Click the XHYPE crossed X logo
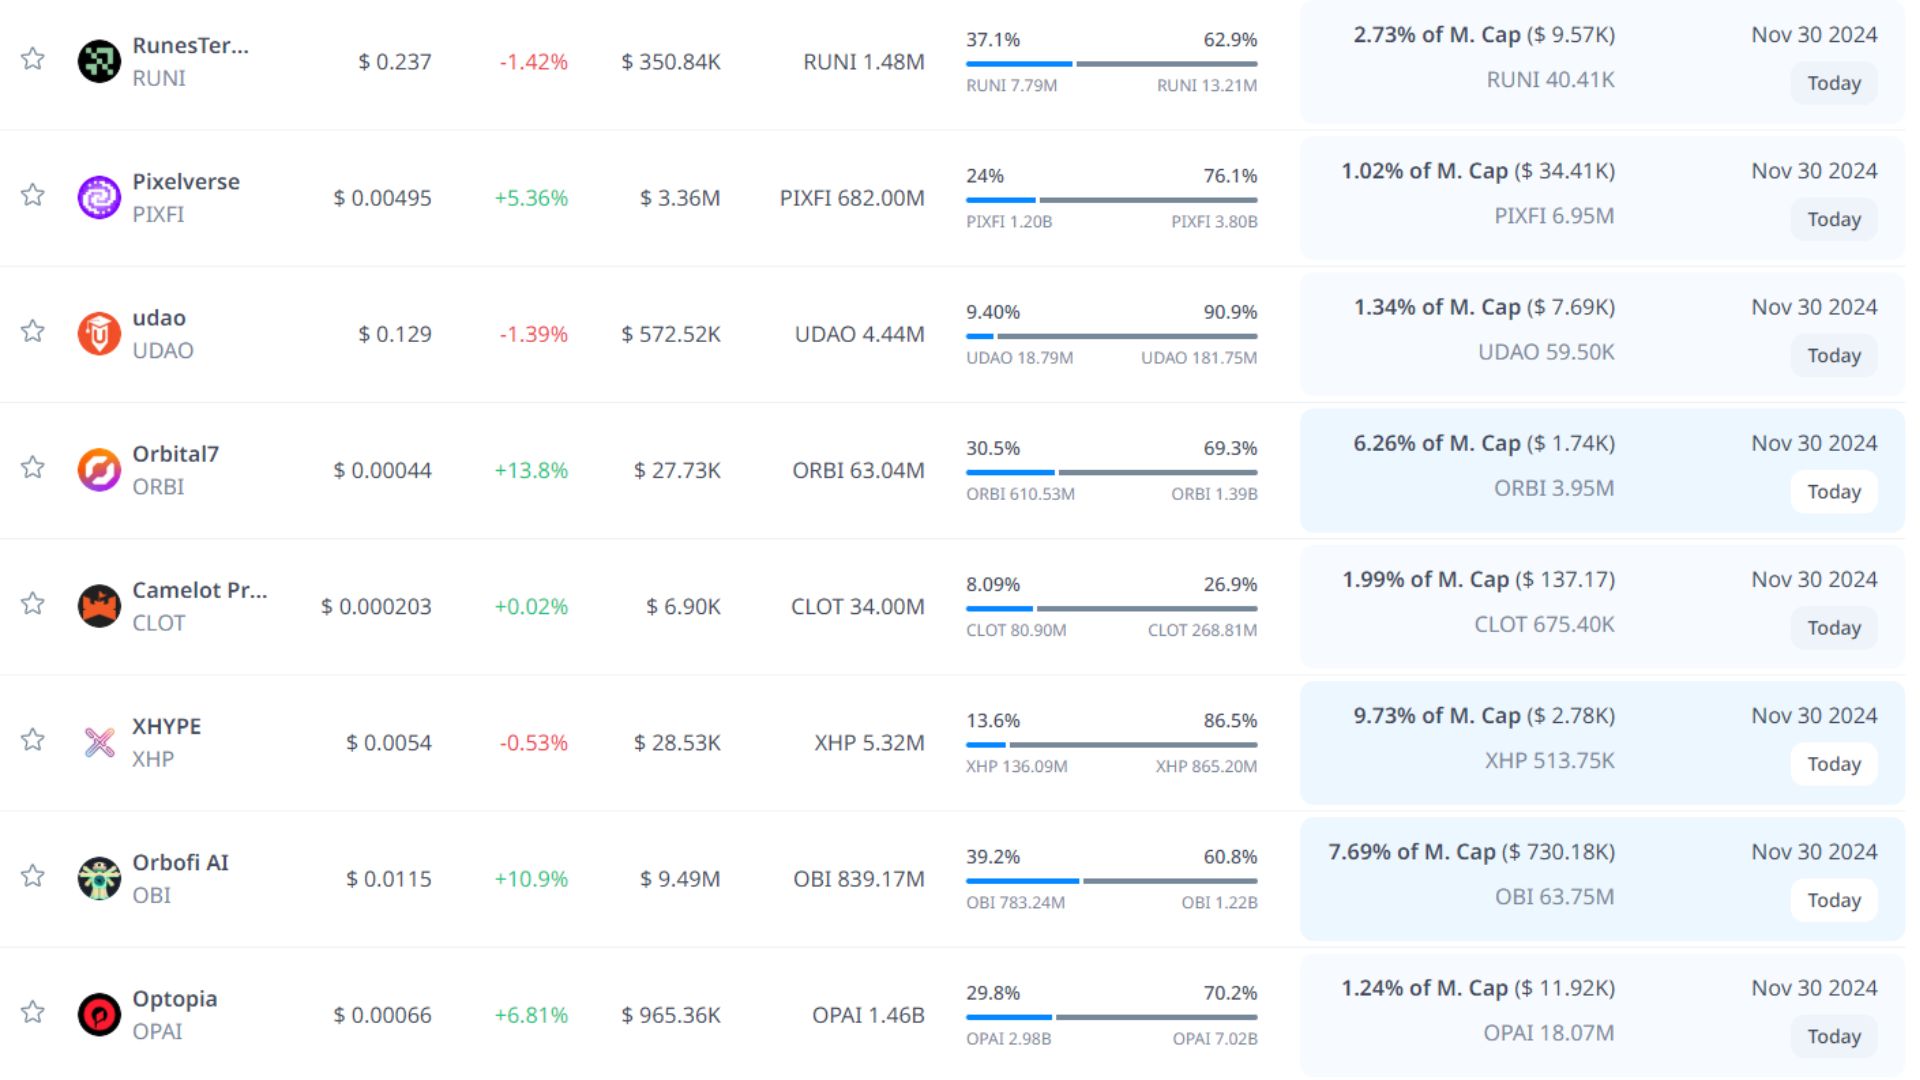Screen dimensions: 1920x1080 point(99,742)
